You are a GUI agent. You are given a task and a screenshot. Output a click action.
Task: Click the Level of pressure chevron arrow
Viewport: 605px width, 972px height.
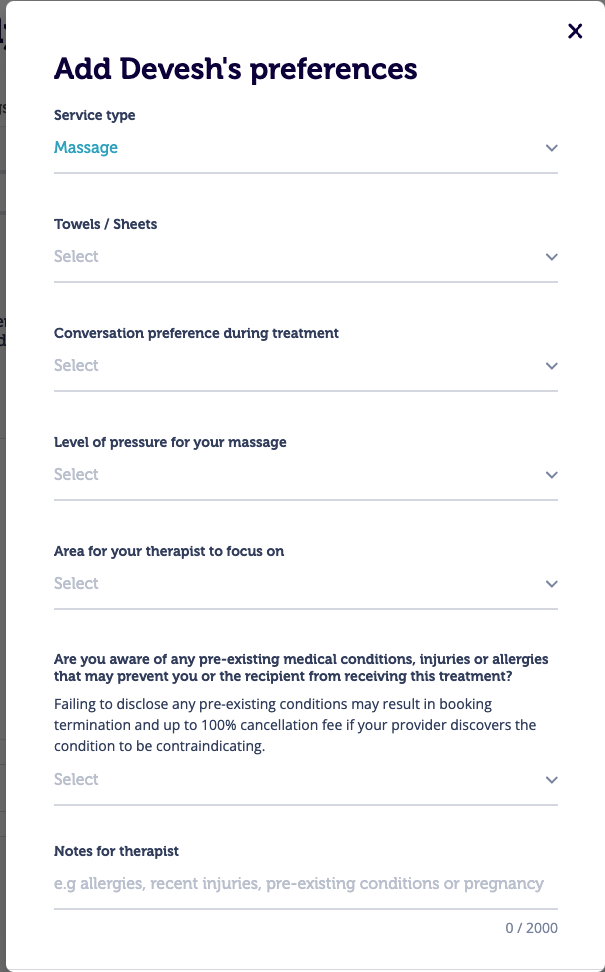coord(551,475)
